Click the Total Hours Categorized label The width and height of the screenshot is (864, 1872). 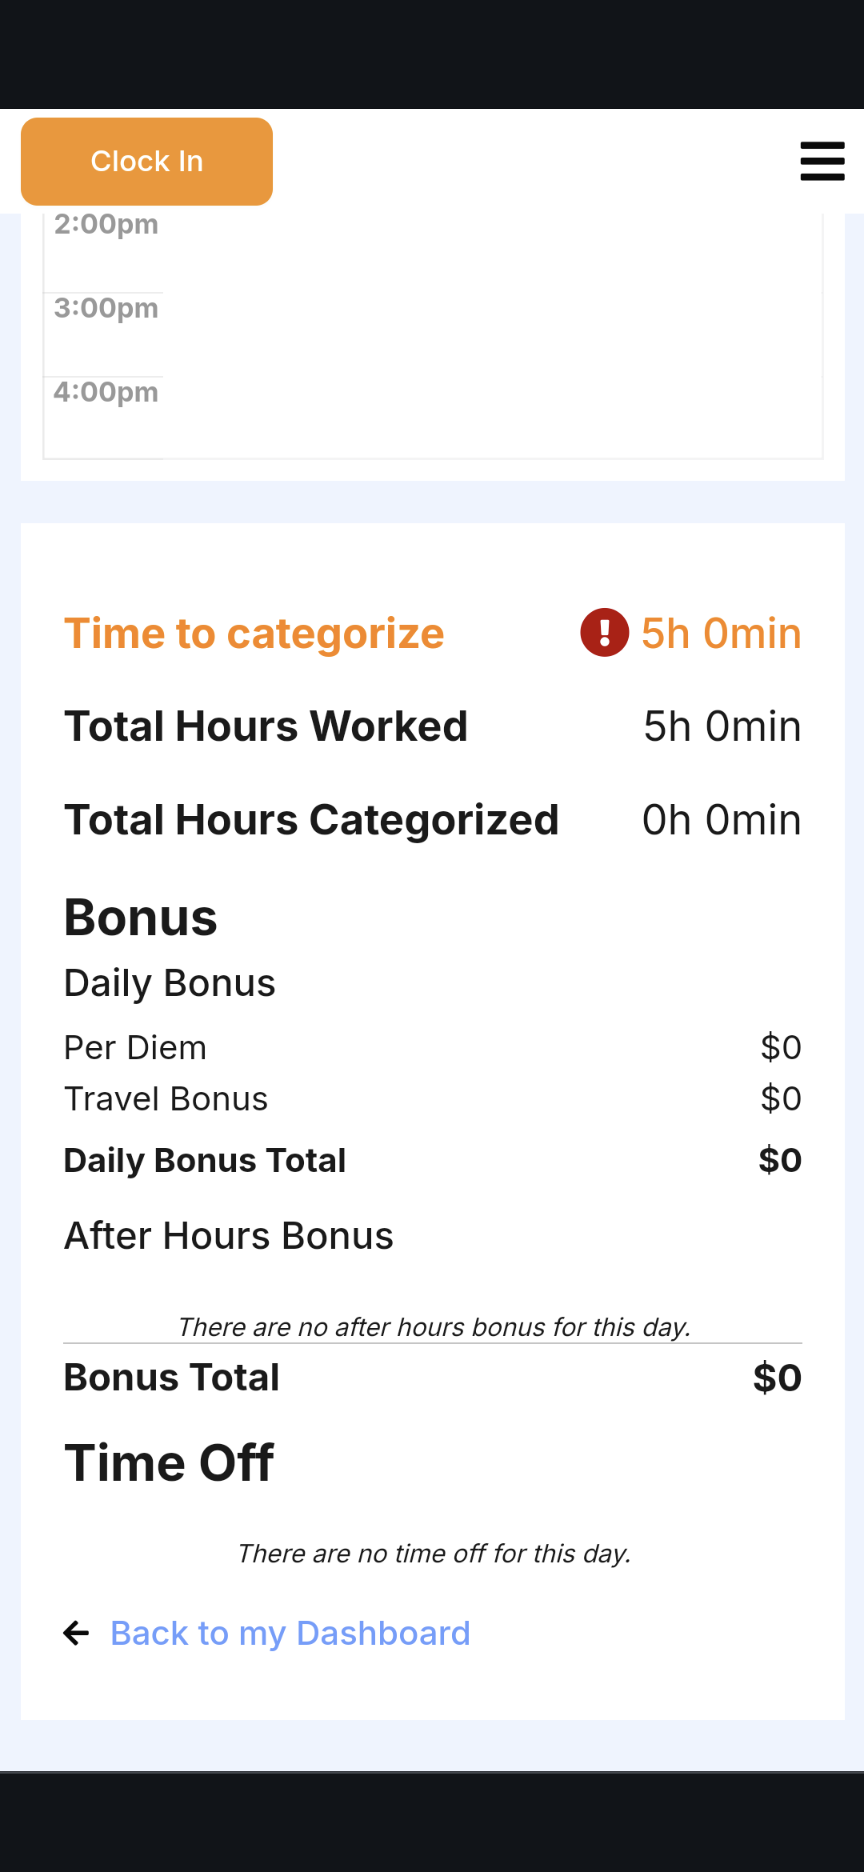point(311,820)
